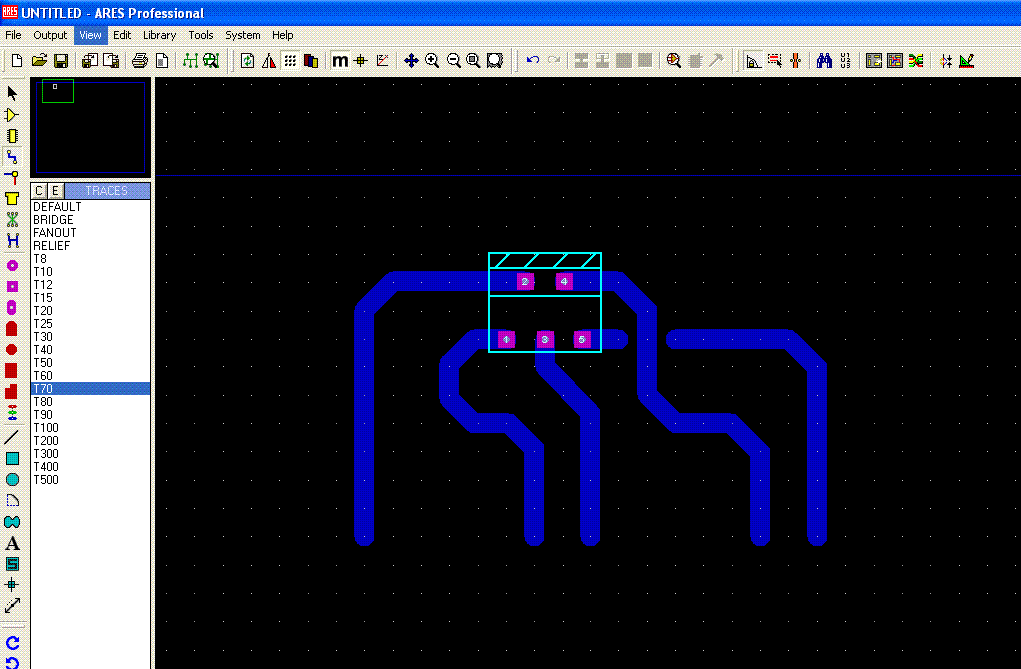Open the System menu
1021x669 pixels.
[242, 35]
